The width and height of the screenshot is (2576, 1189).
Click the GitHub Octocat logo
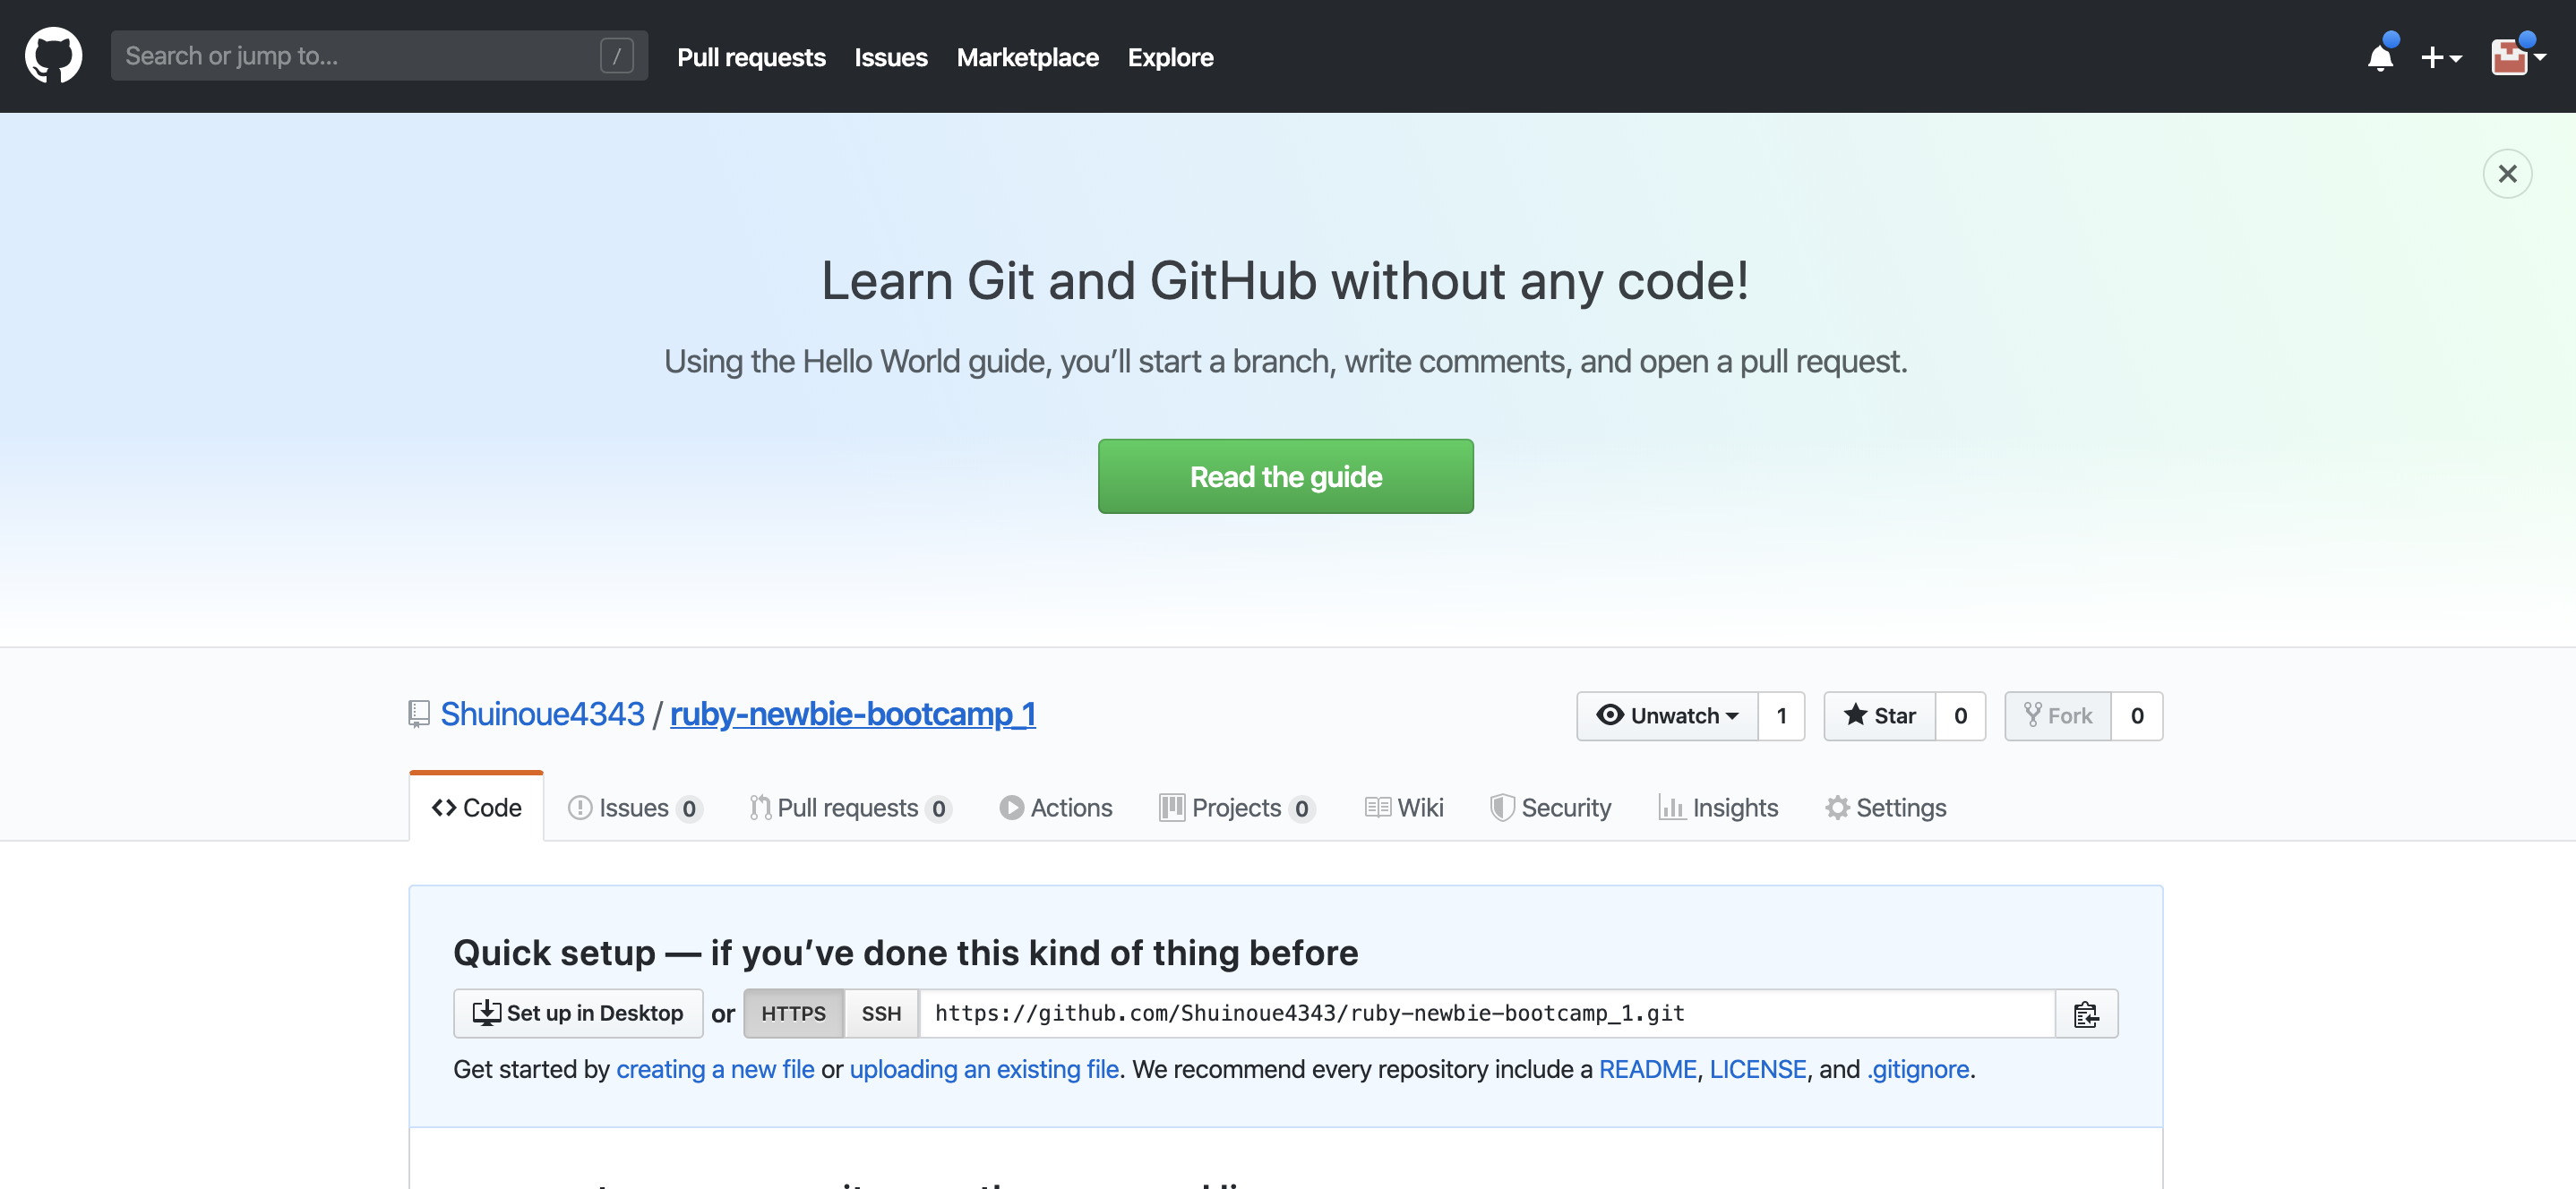[x=53, y=56]
